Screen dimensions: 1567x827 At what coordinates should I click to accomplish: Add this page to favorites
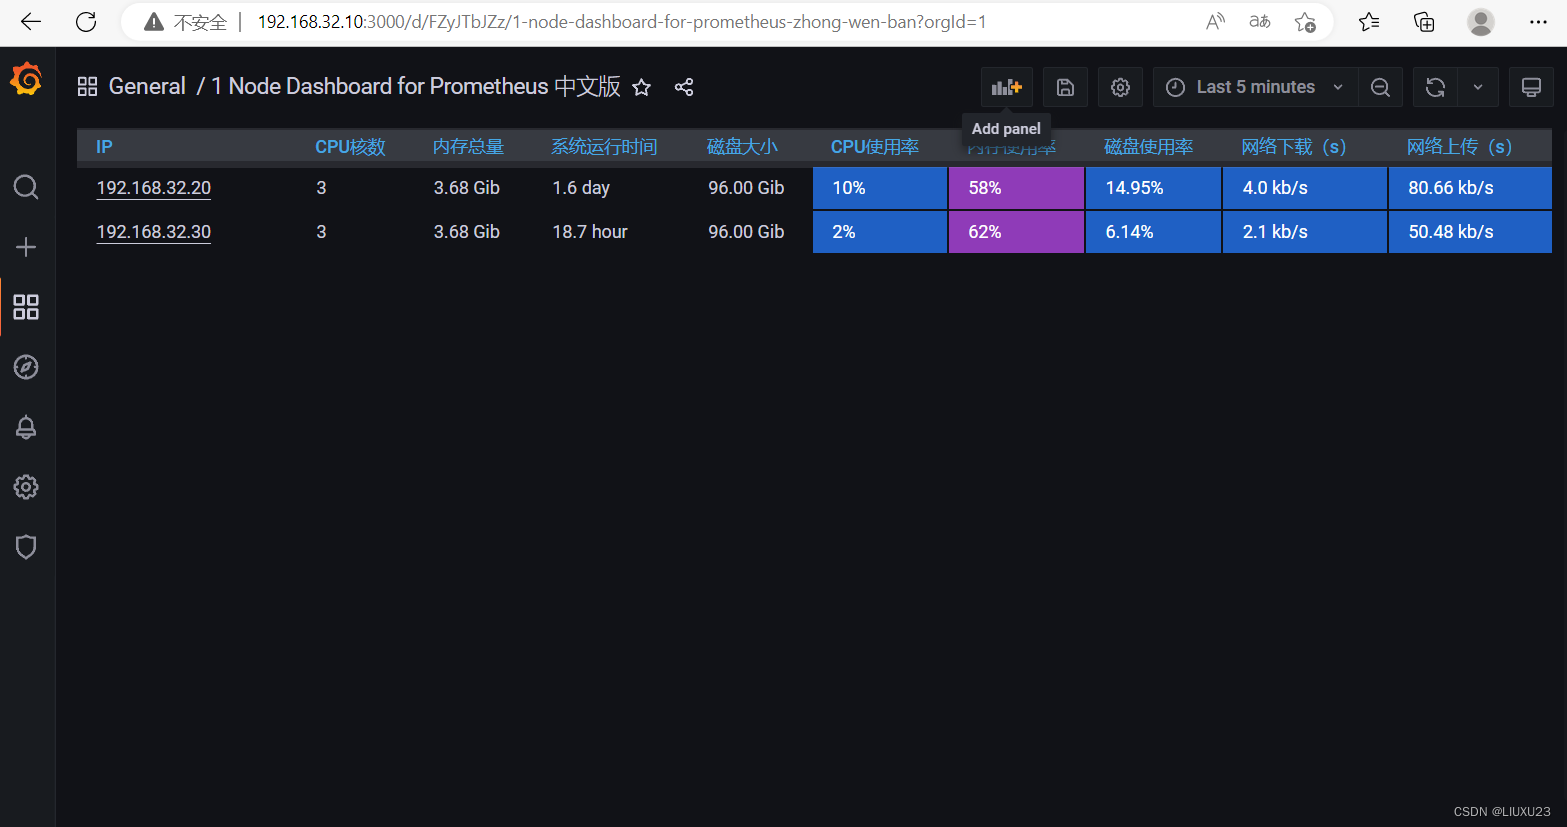click(1305, 22)
